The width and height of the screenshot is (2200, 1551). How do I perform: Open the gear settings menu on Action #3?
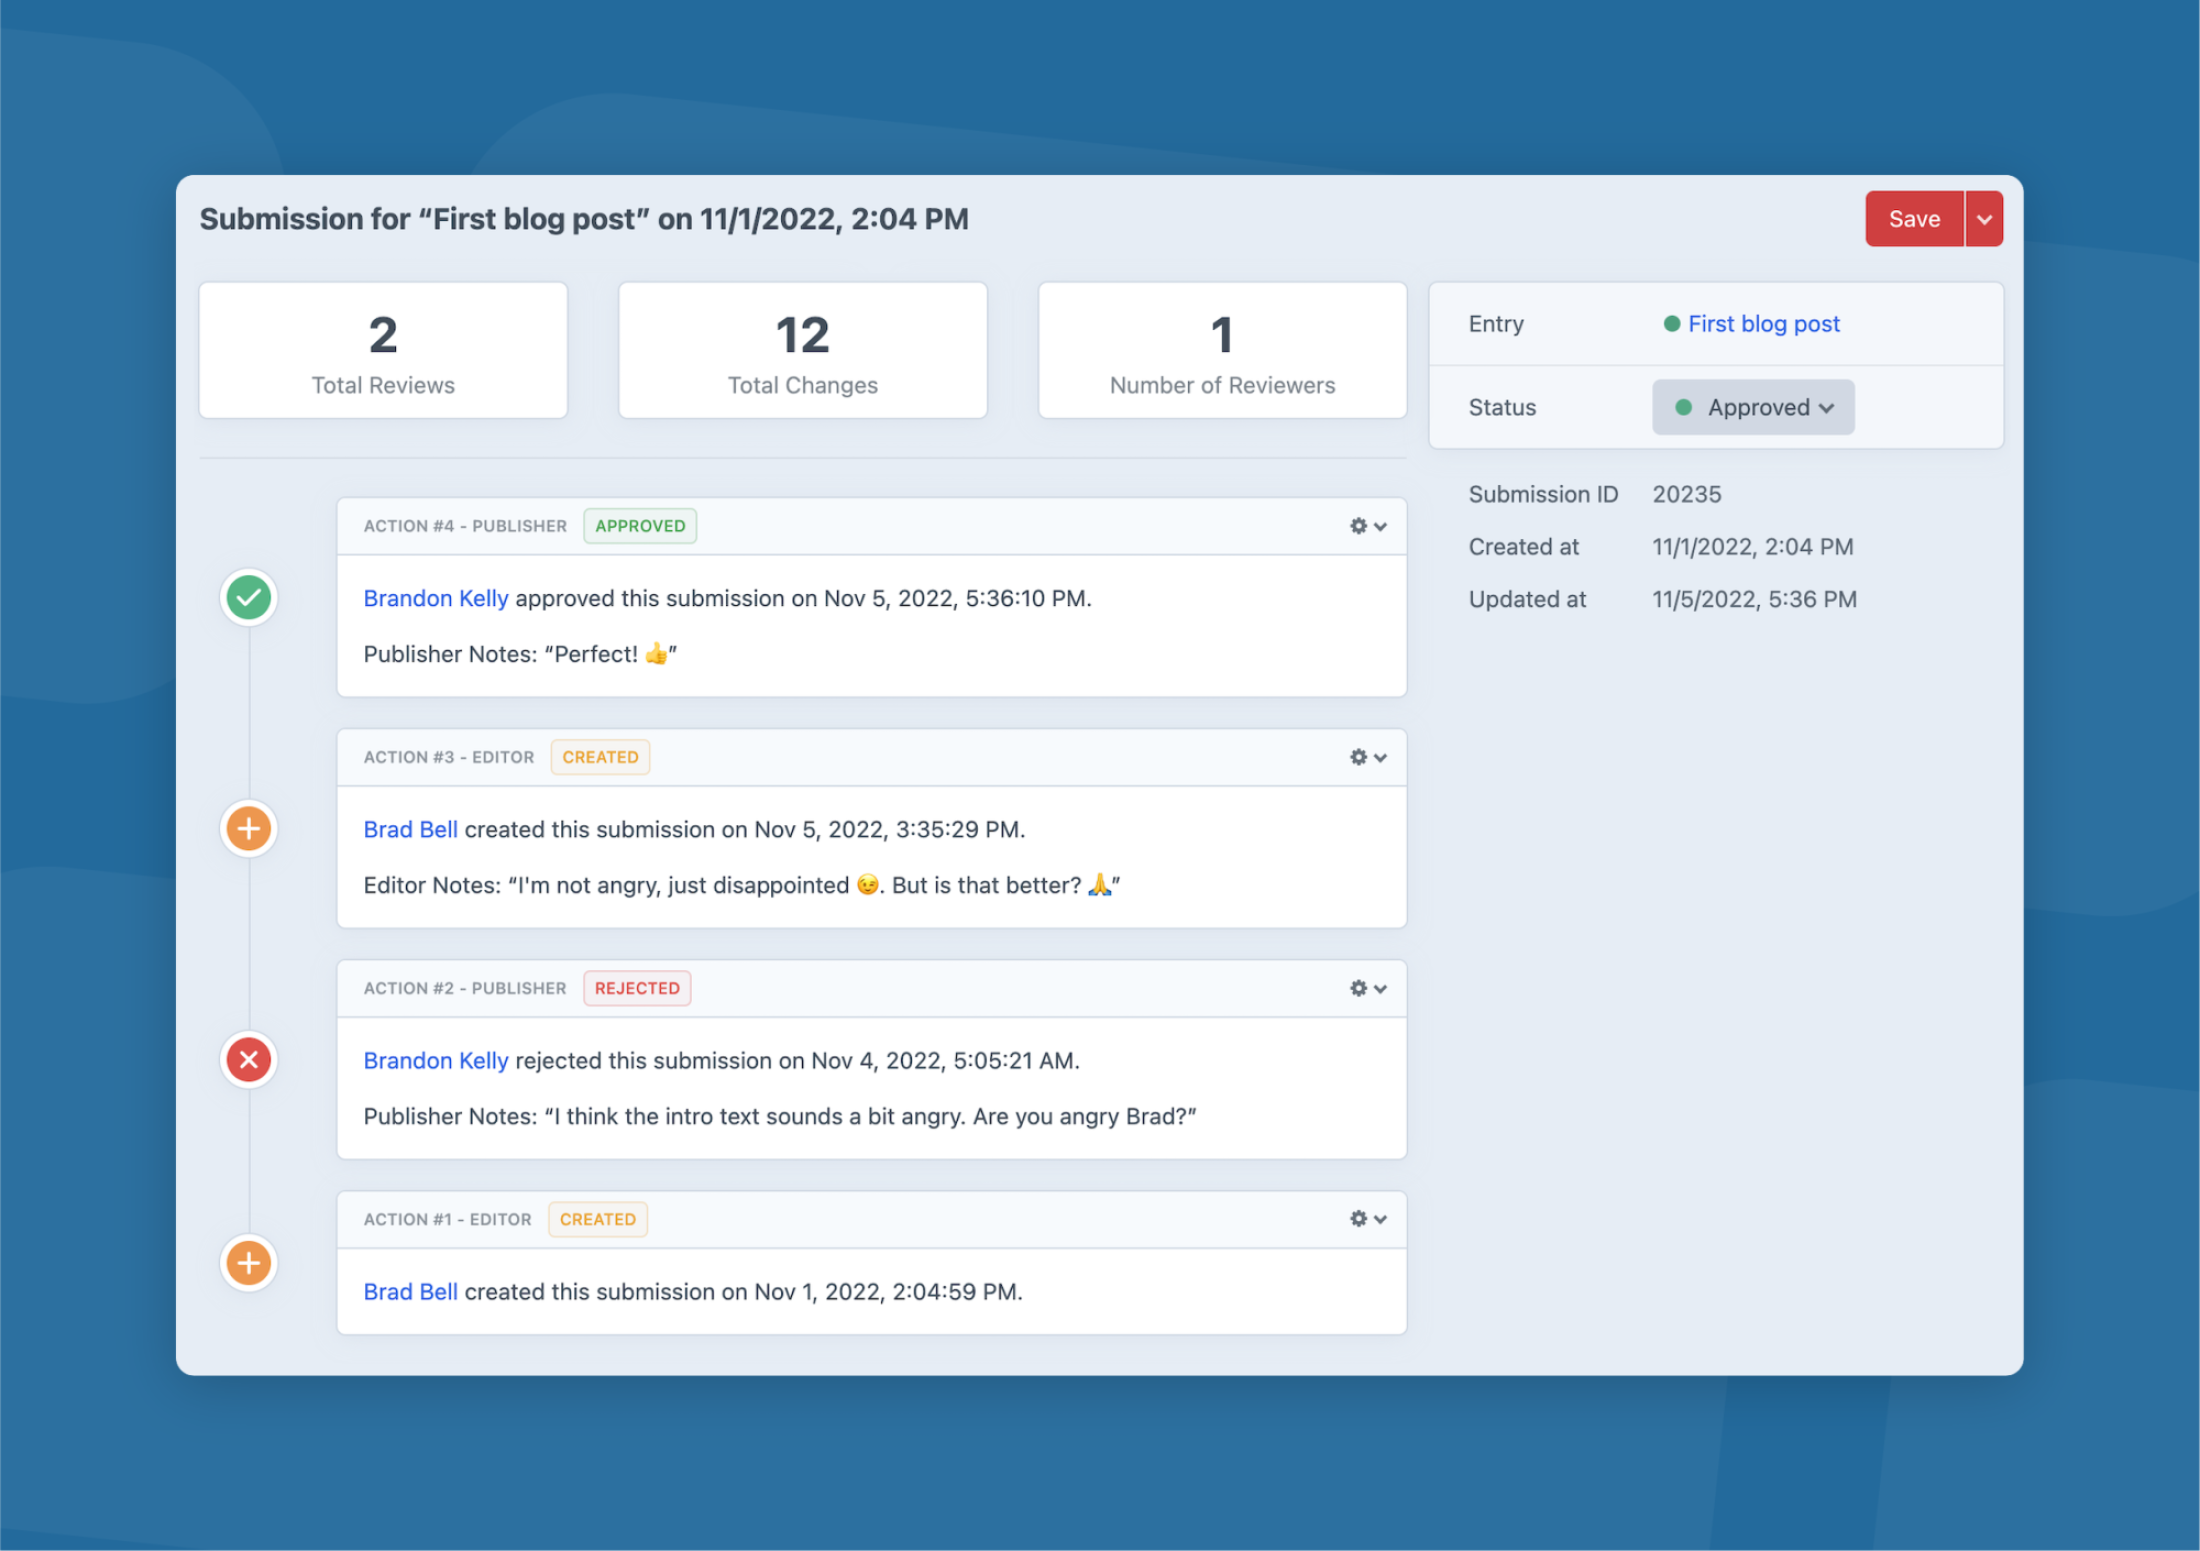click(x=1367, y=757)
